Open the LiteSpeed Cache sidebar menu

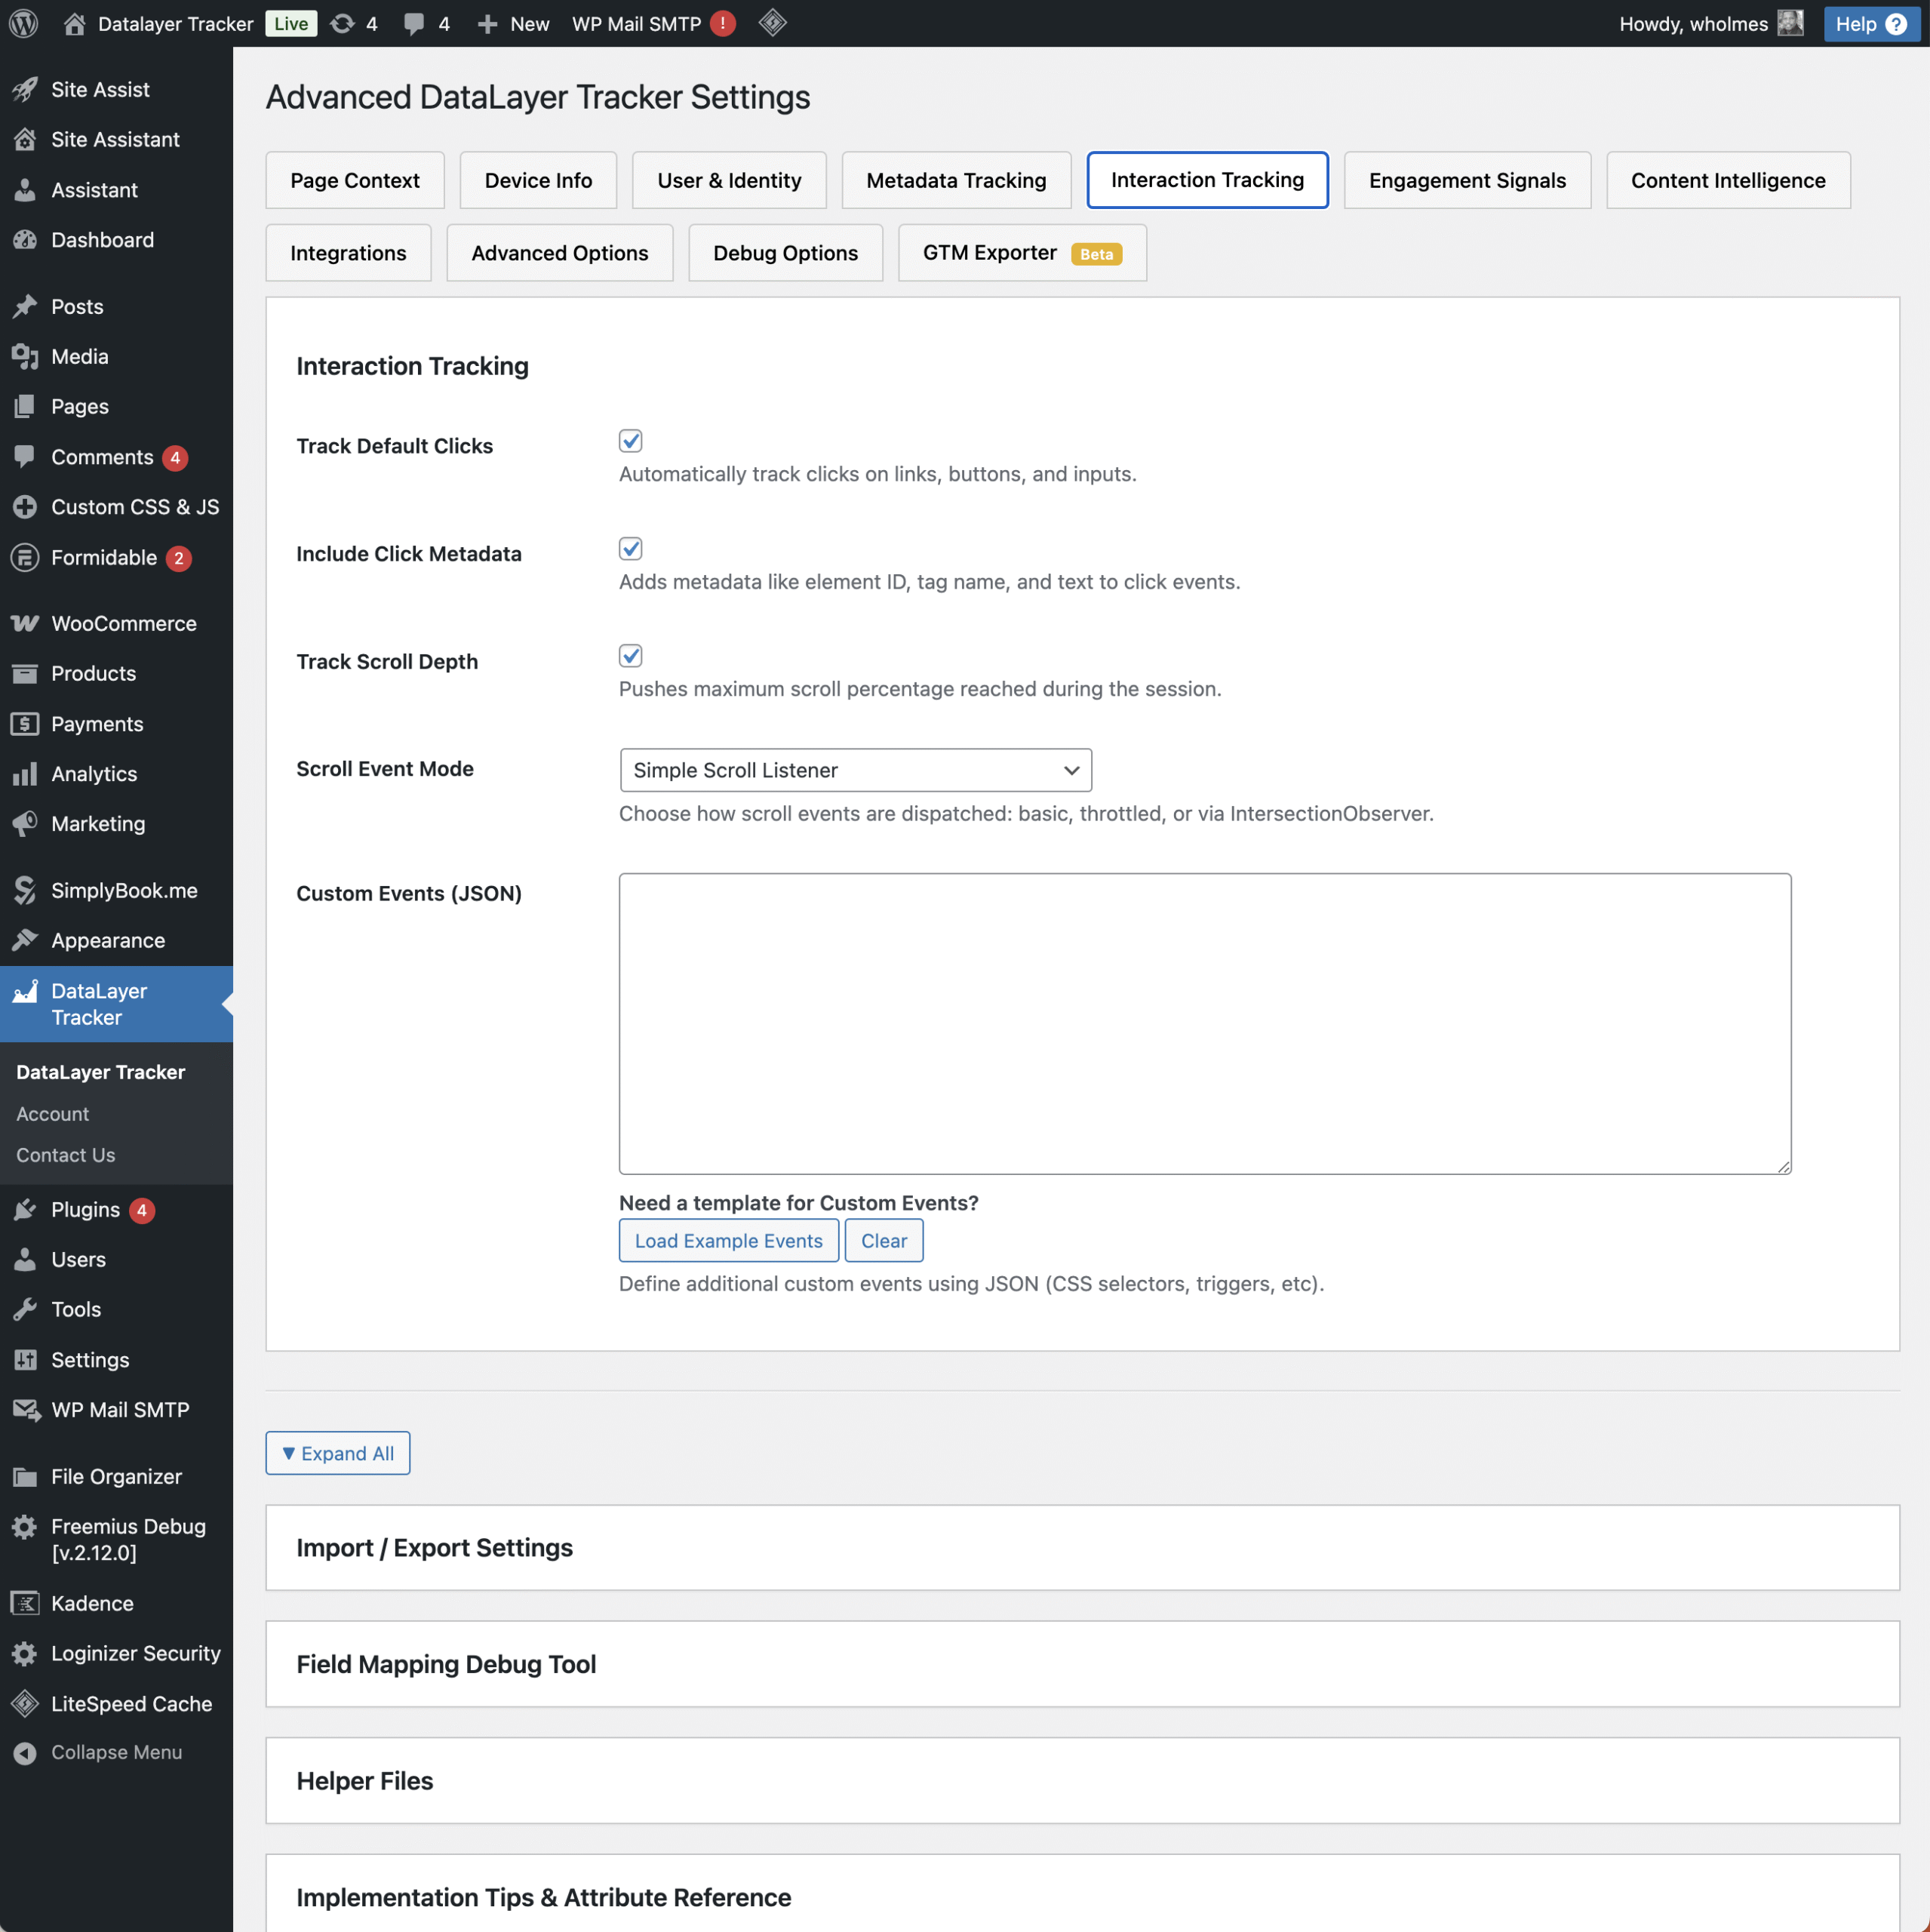pos(116,1703)
